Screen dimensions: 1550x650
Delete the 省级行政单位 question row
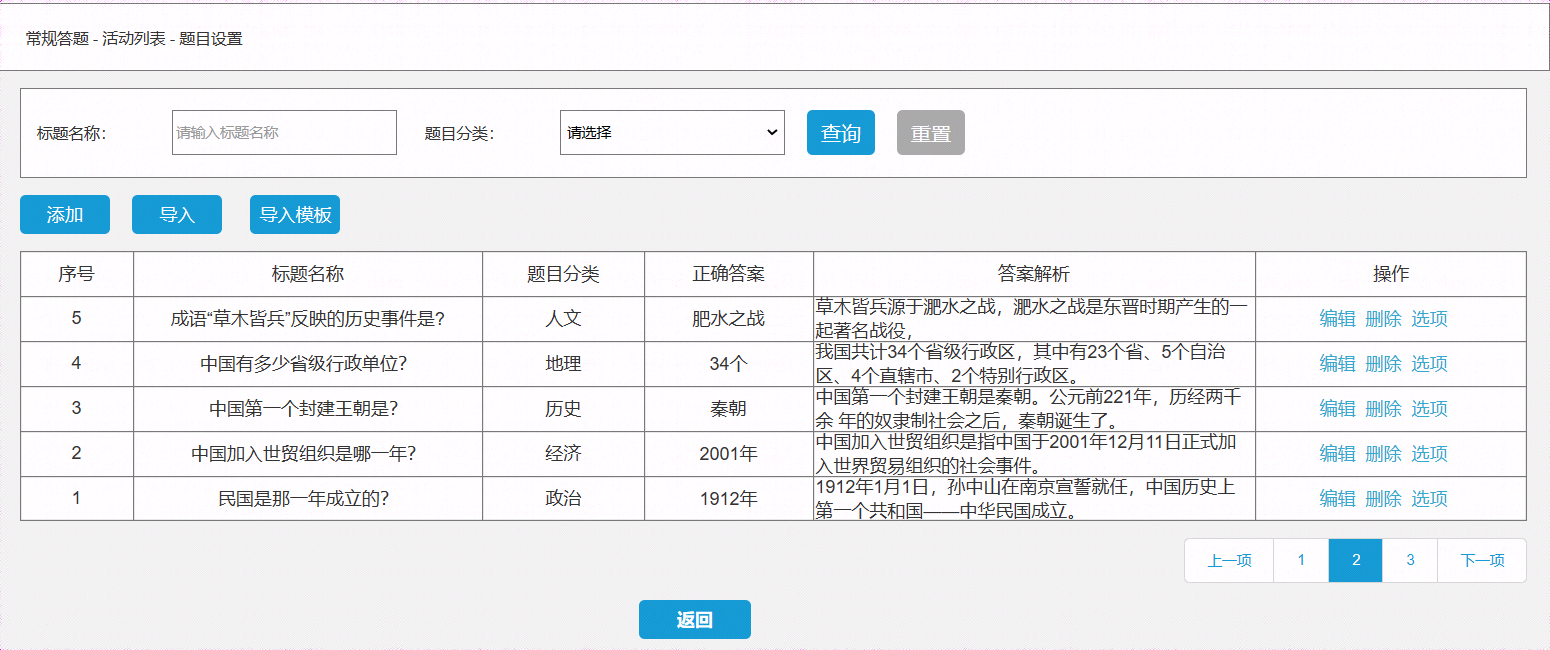tap(1383, 364)
